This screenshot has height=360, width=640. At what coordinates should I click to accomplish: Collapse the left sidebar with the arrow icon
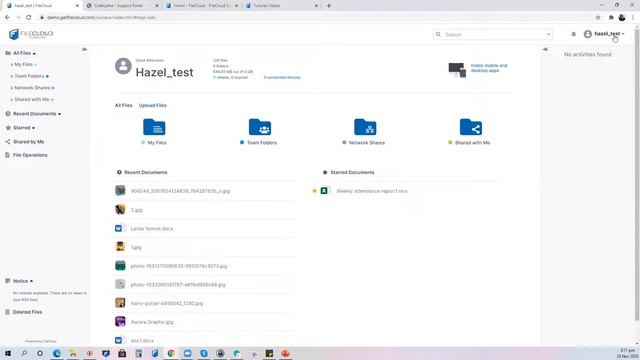tap(84, 49)
